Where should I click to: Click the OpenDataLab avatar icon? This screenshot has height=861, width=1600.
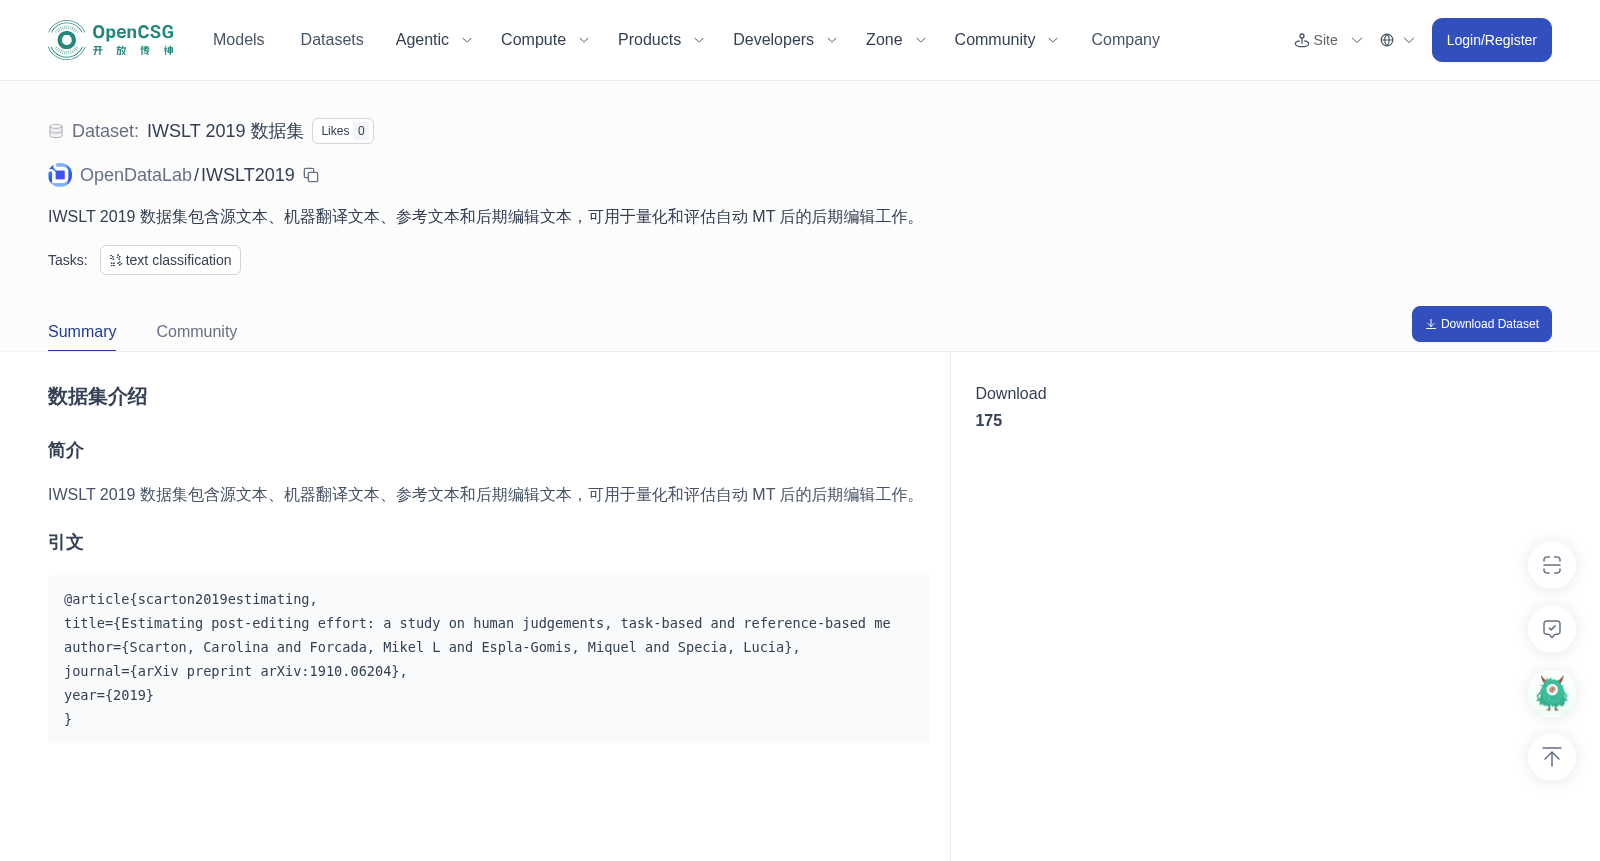60,175
